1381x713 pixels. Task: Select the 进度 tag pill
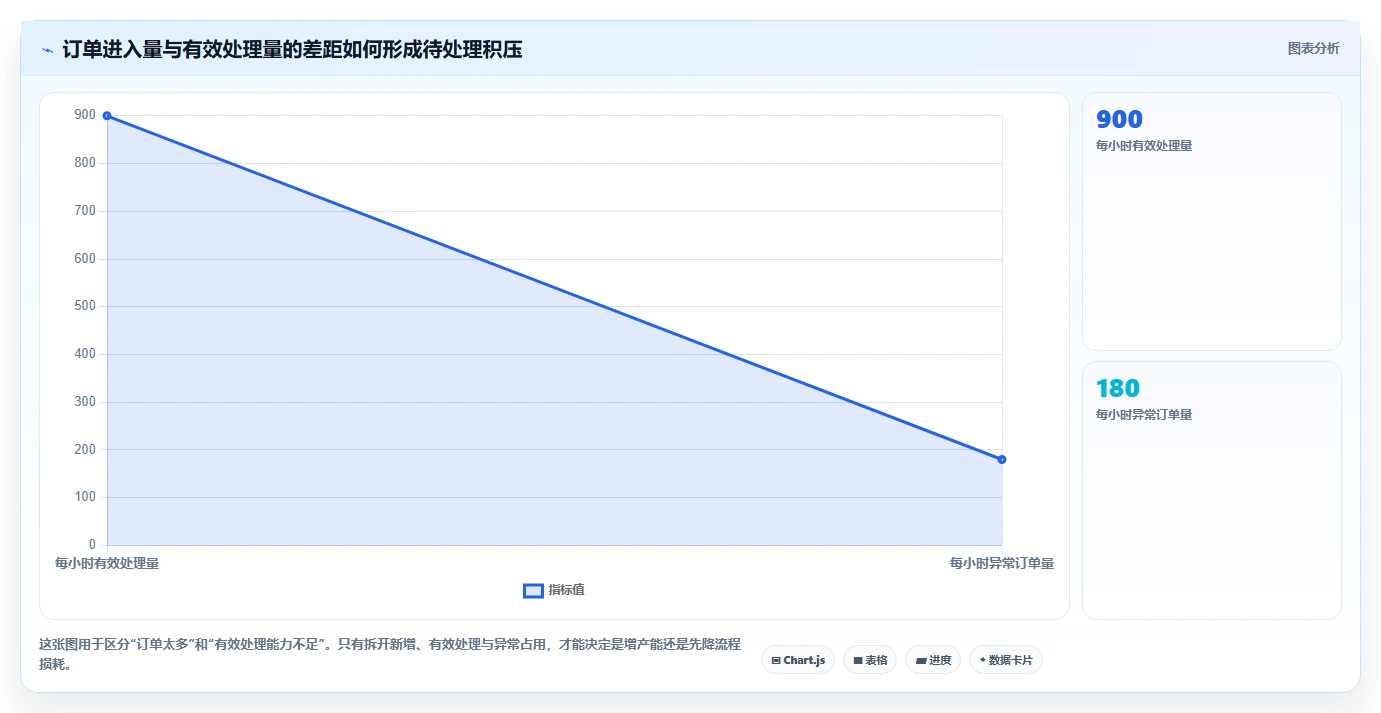[933, 660]
